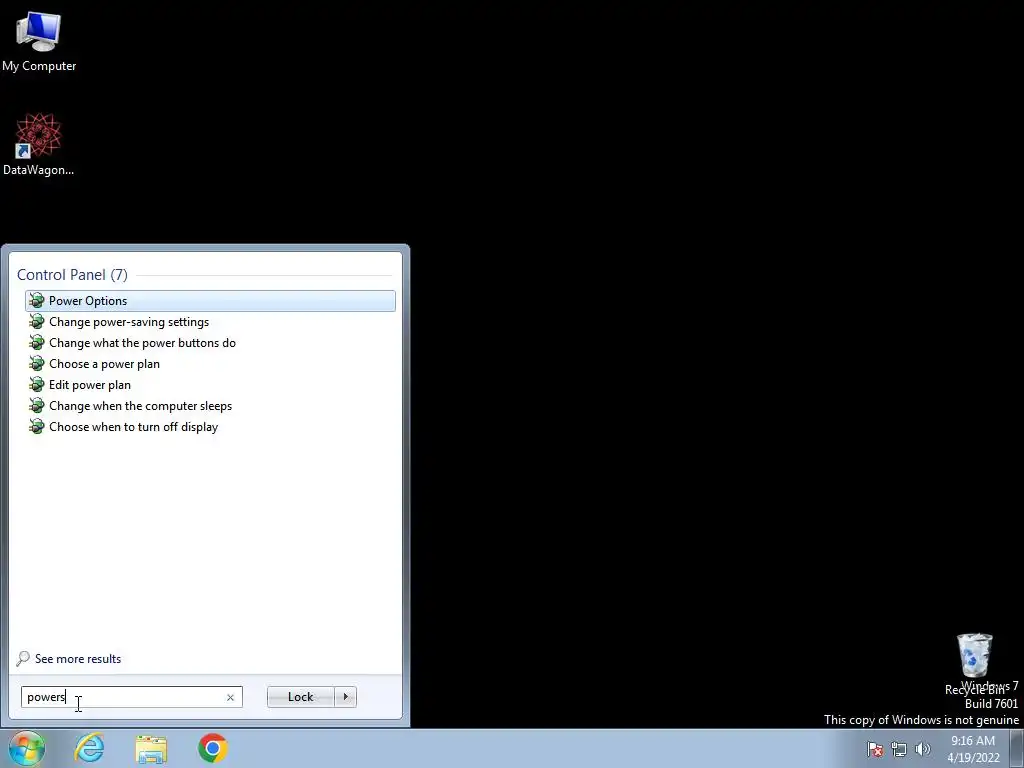Screen dimensions: 1024x768
Task: Expand shutdown options arrow beside Lock
Action: (x=345, y=697)
